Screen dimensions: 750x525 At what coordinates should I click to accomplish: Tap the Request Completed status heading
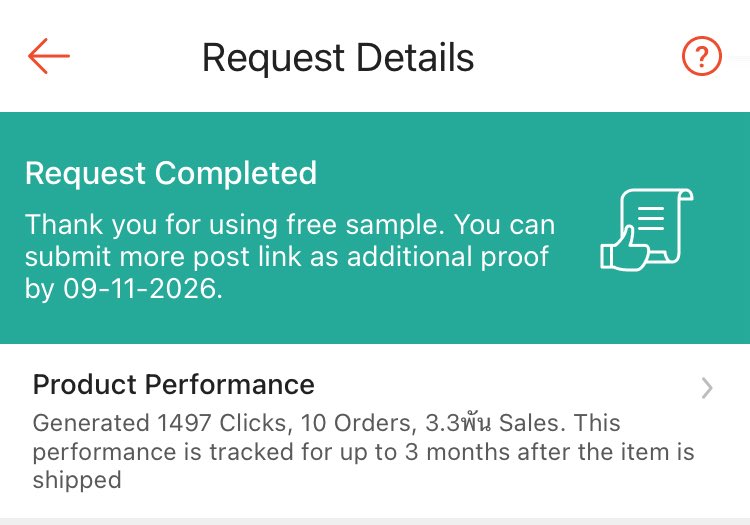click(x=171, y=173)
